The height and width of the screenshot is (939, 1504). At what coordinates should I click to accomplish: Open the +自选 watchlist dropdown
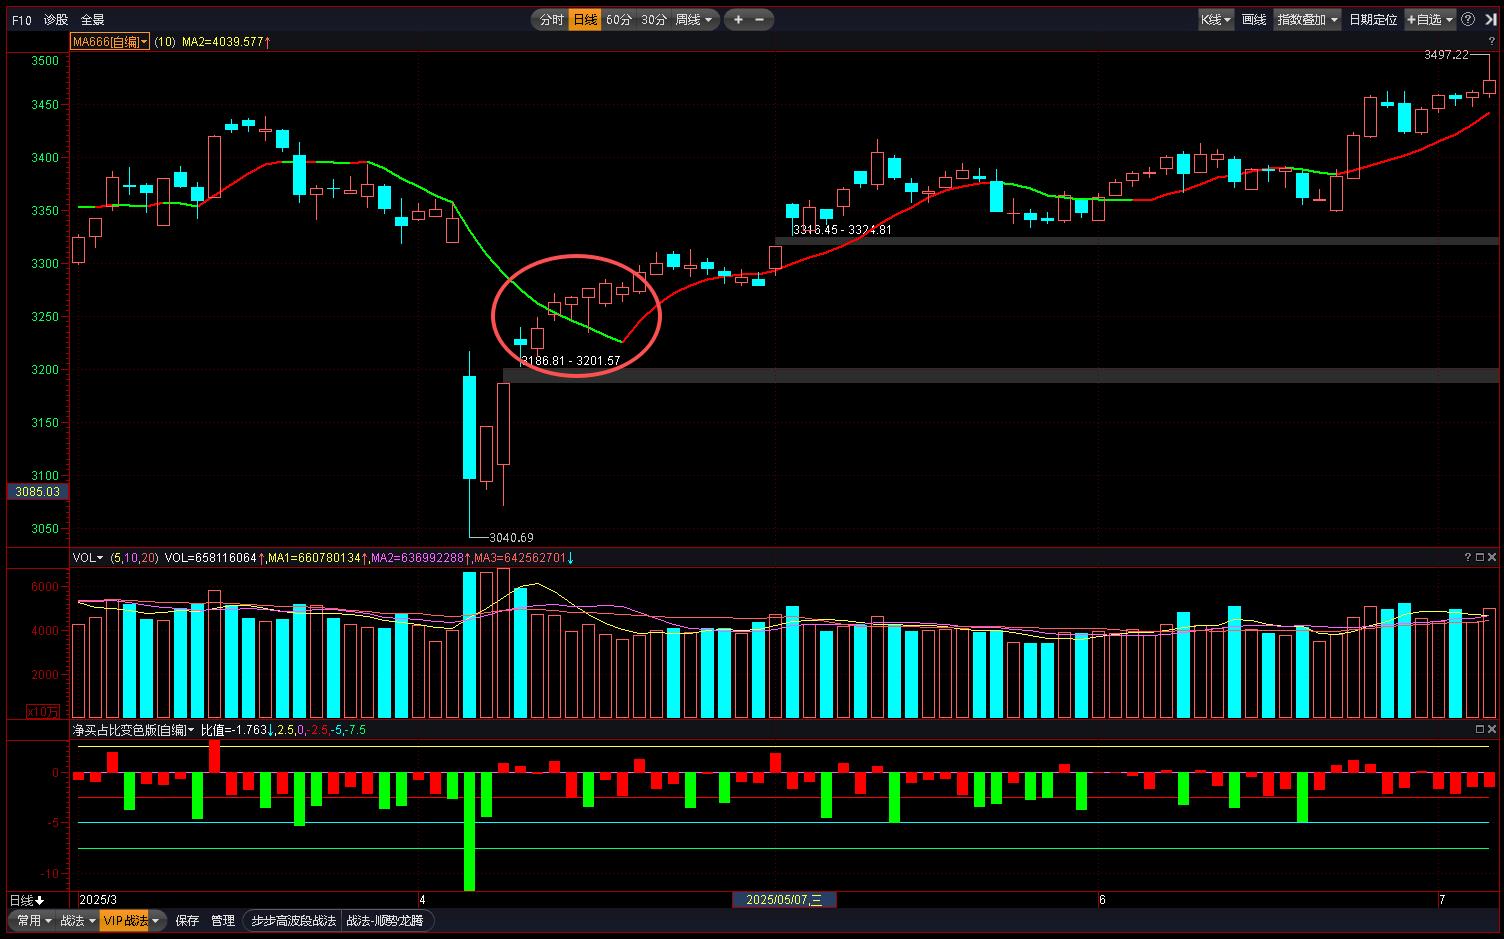pyautogui.click(x=1430, y=20)
